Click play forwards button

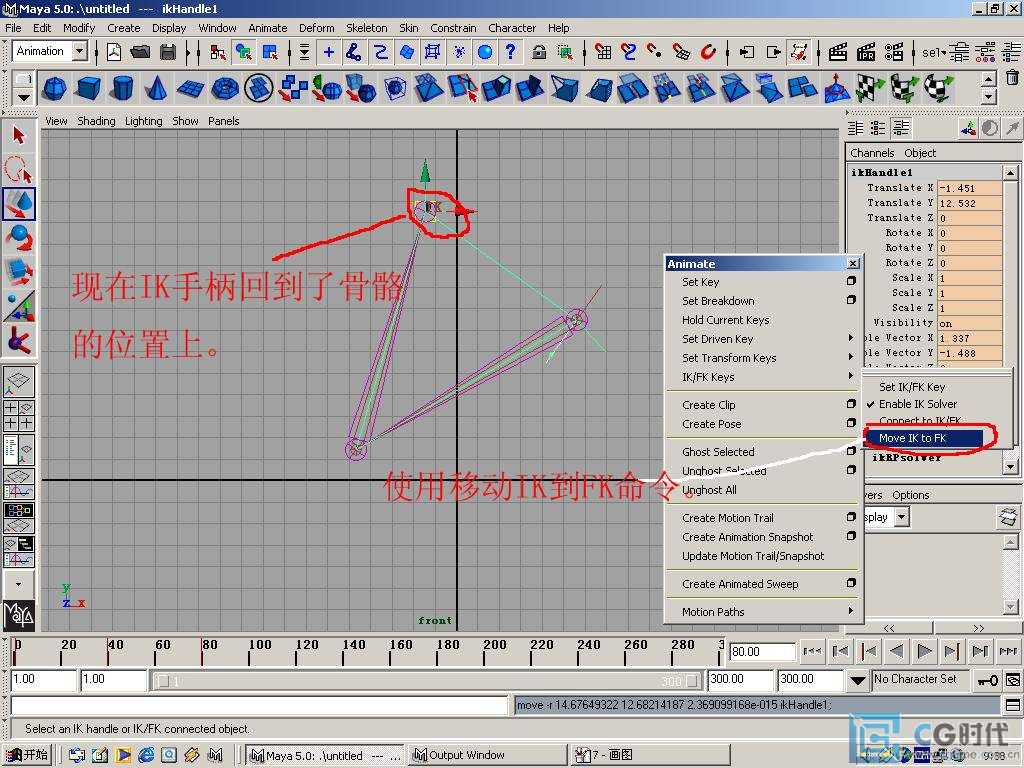[x=923, y=651]
